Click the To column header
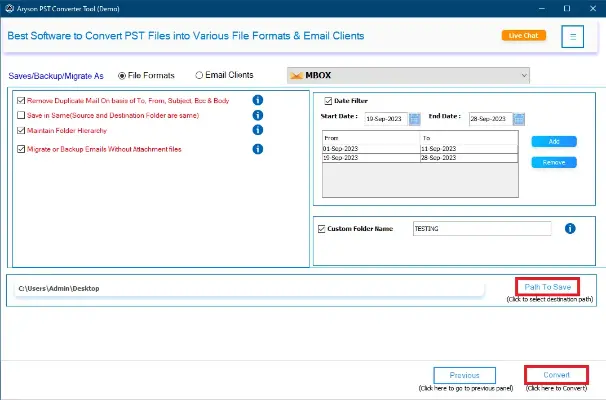Viewport: 606px width, 400px height. 469,138
